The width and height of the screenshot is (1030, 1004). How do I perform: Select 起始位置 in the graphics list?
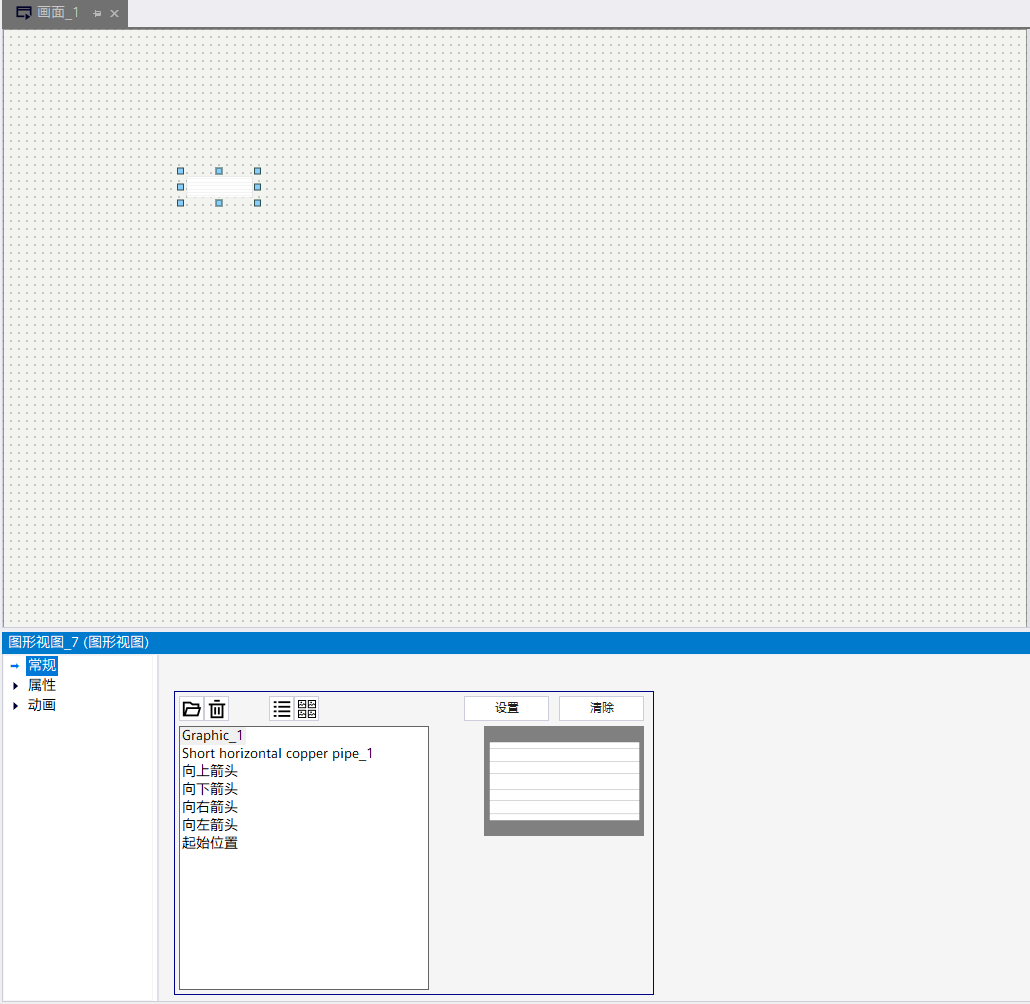pyautogui.click(x=210, y=843)
